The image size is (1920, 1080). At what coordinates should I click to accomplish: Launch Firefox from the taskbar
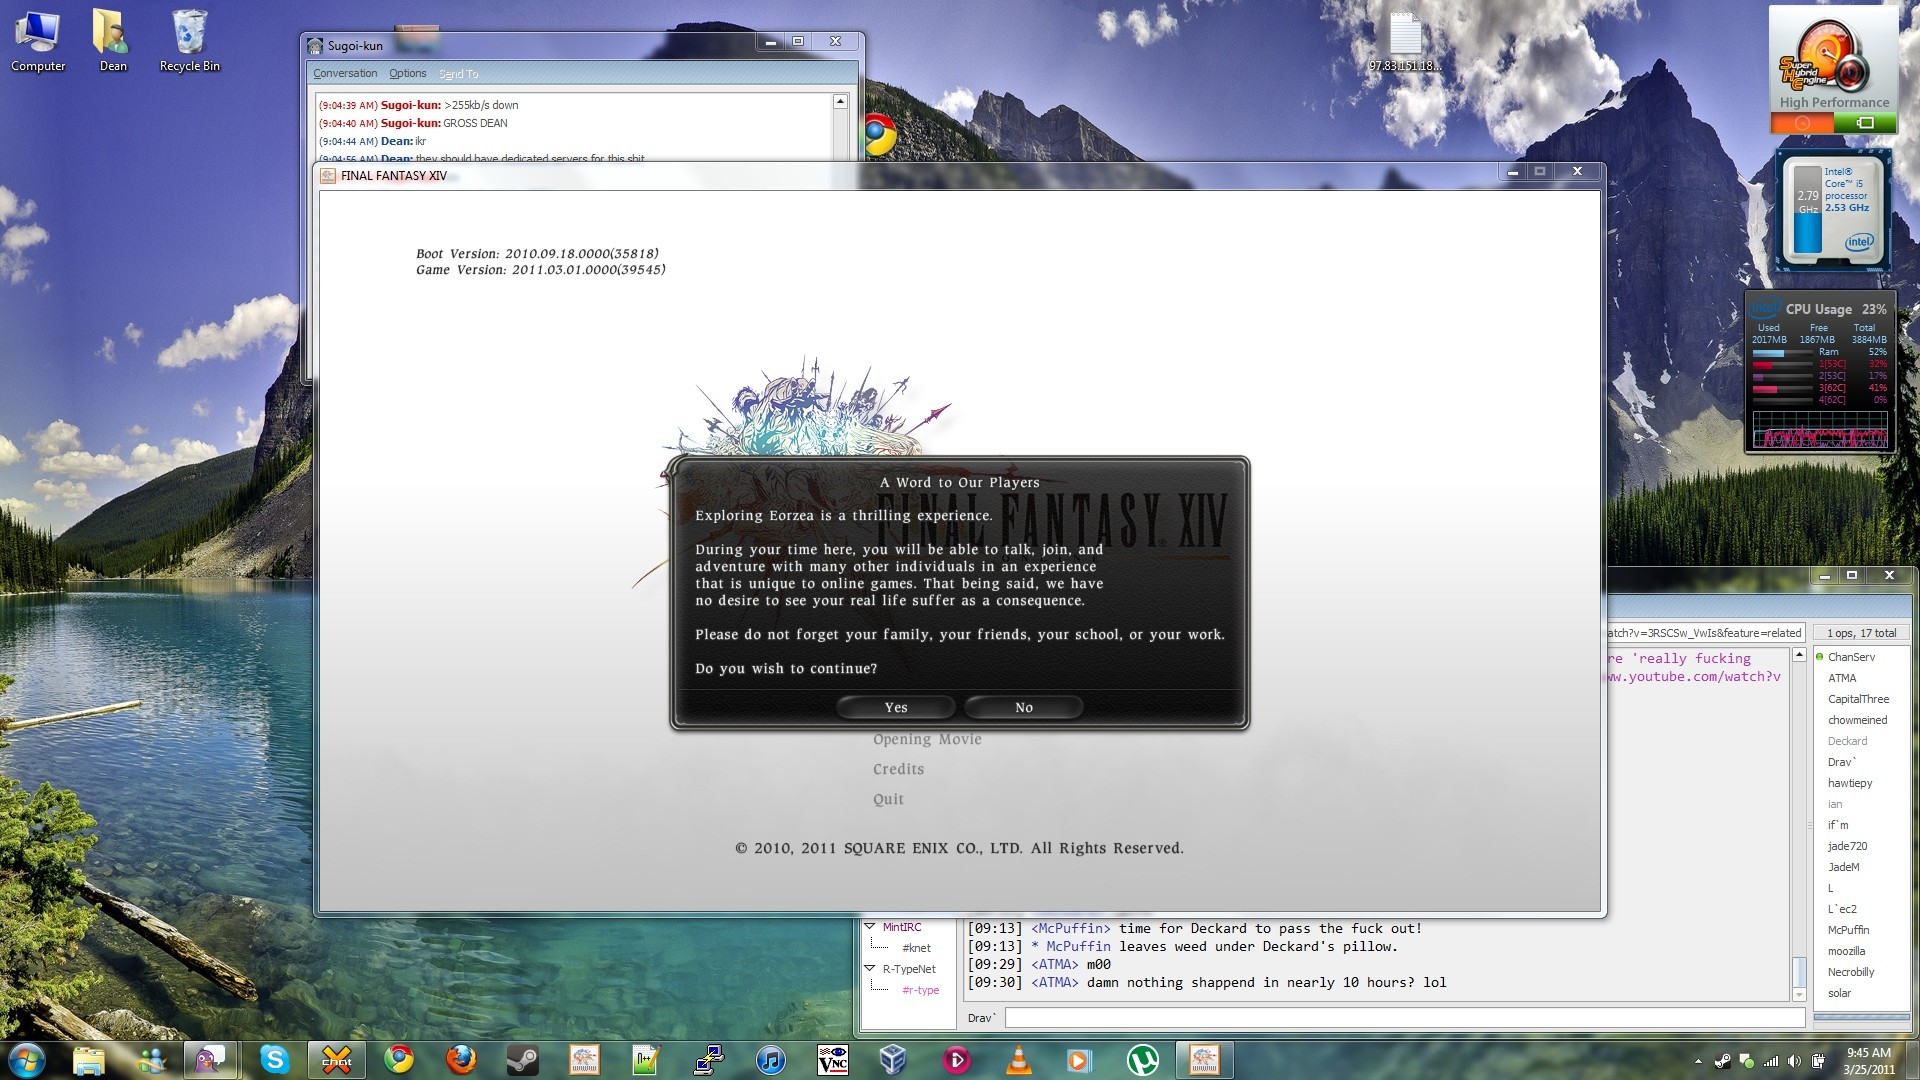(x=461, y=1059)
